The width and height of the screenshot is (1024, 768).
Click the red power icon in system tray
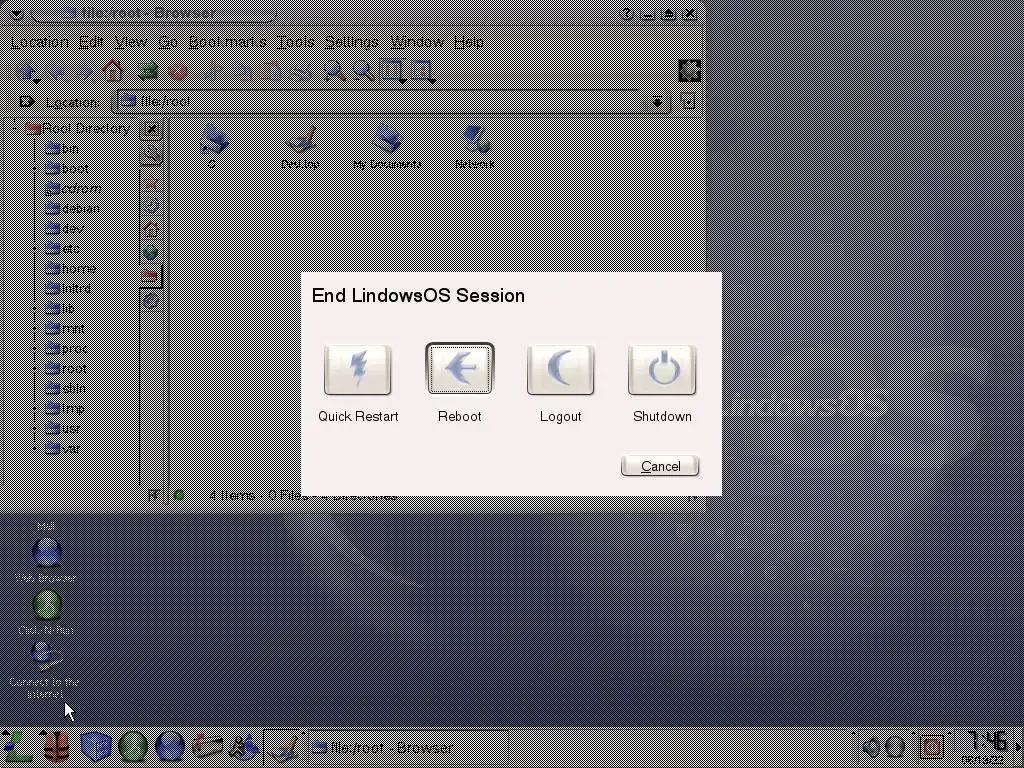click(x=932, y=746)
